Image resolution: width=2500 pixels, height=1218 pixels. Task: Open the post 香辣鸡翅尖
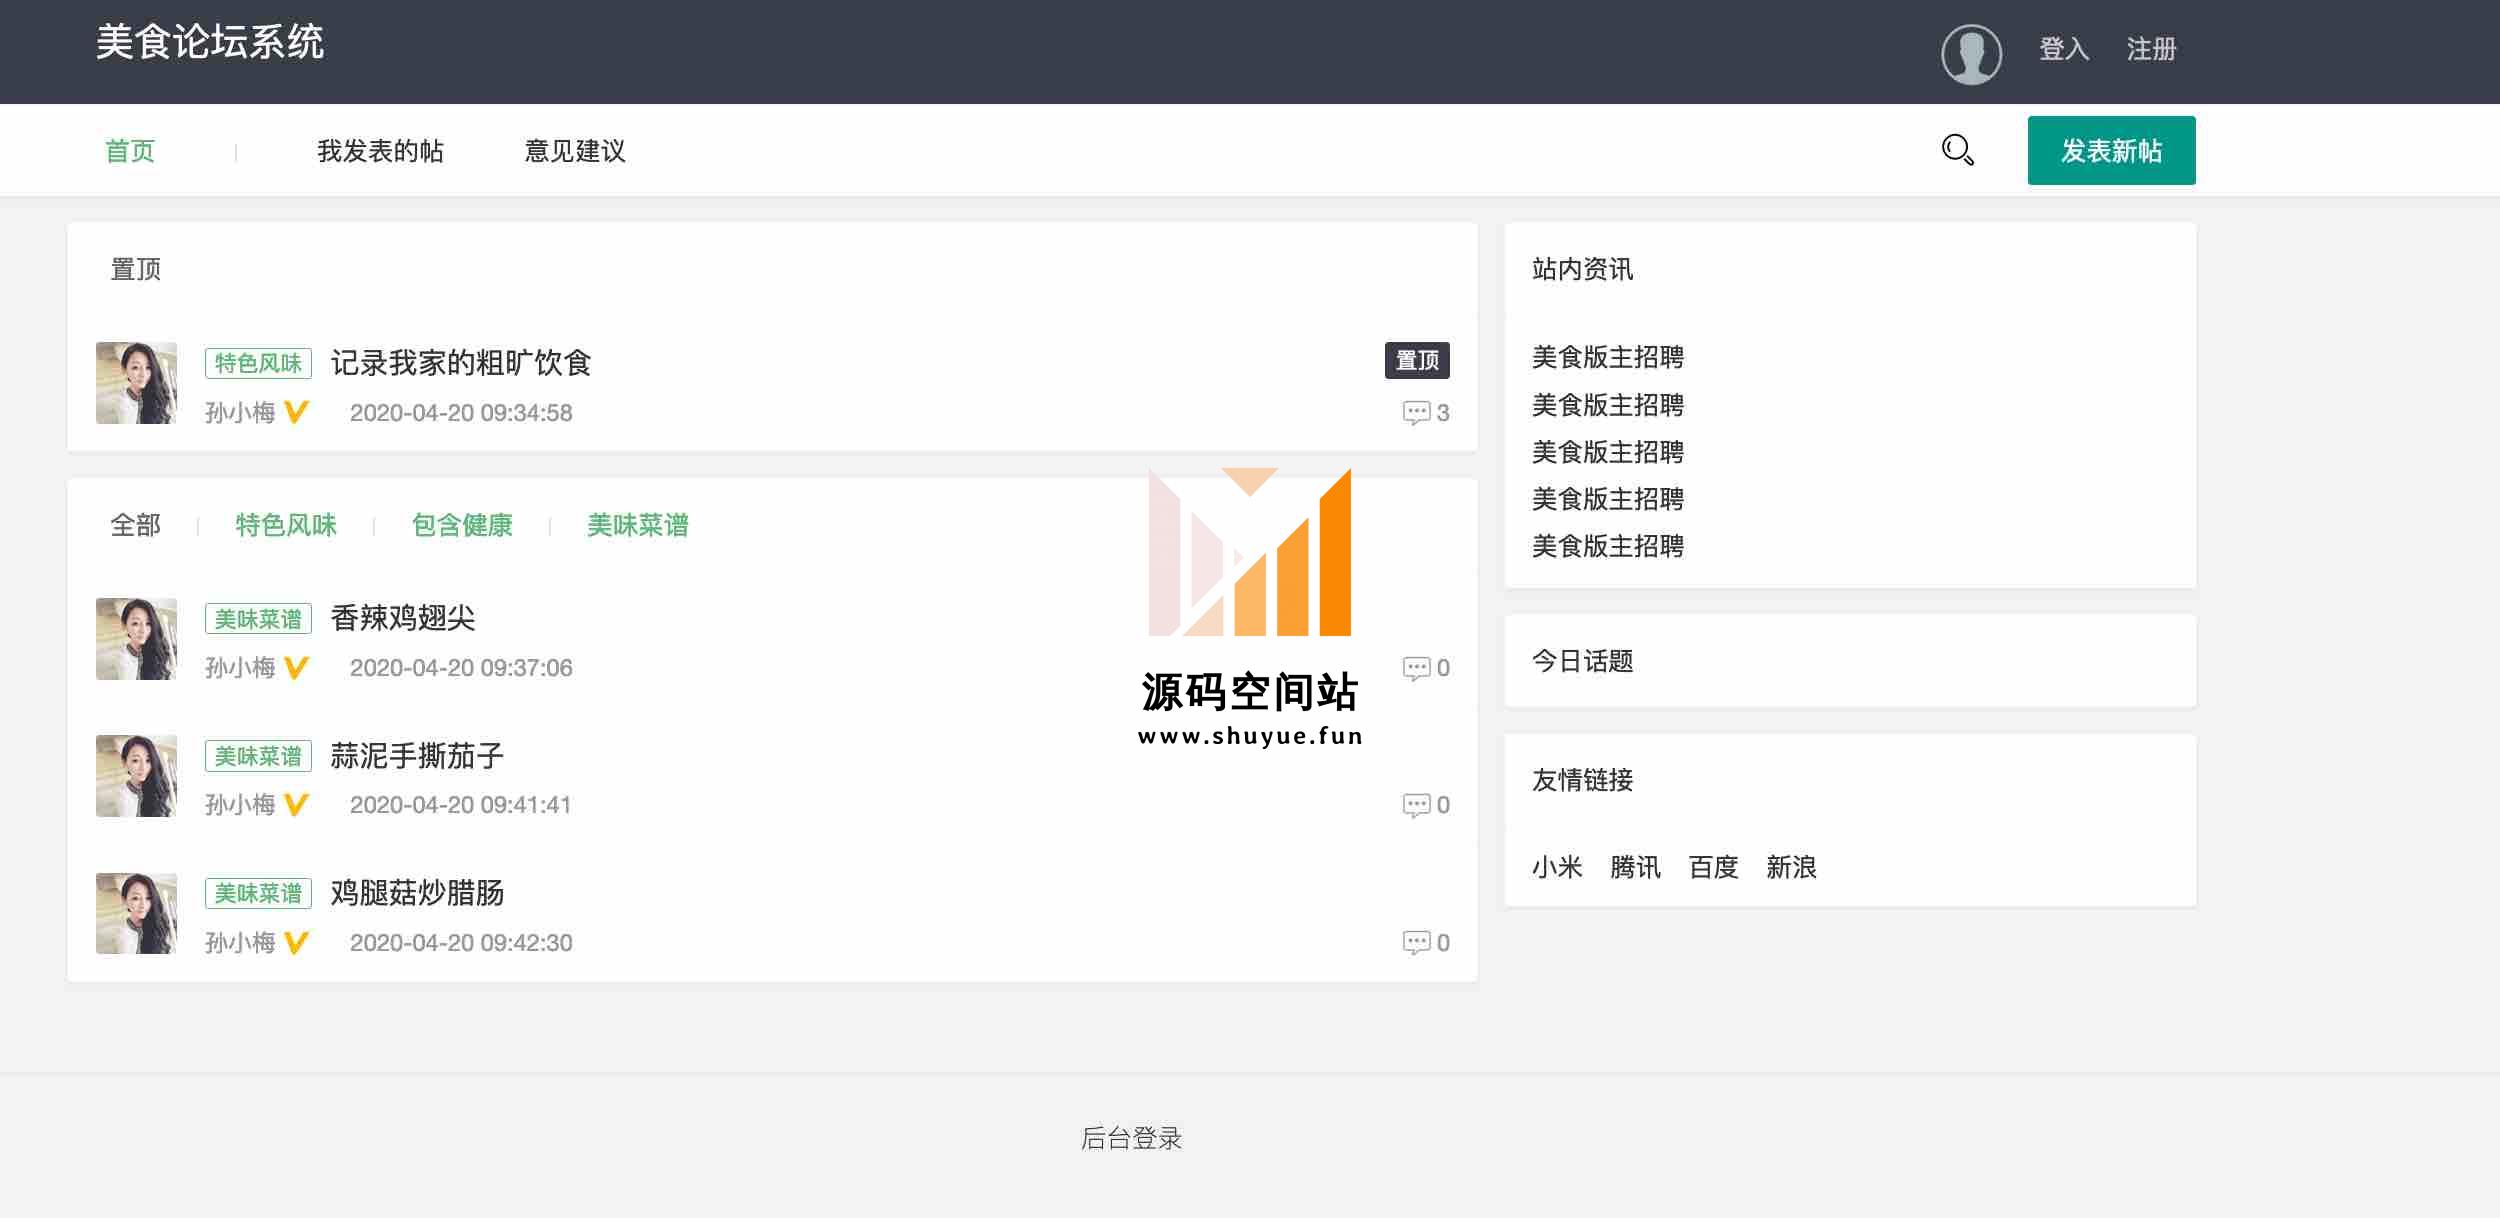pyautogui.click(x=403, y=618)
